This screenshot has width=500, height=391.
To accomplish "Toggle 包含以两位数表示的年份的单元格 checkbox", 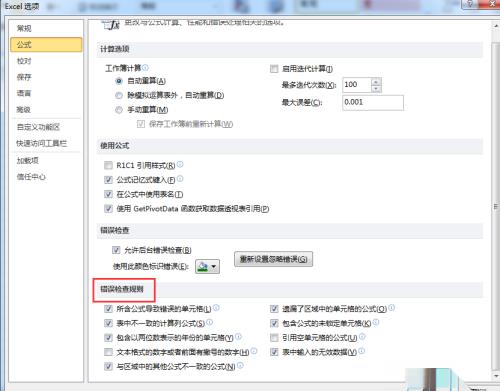I will pyautogui.click(x=108, y=338).
